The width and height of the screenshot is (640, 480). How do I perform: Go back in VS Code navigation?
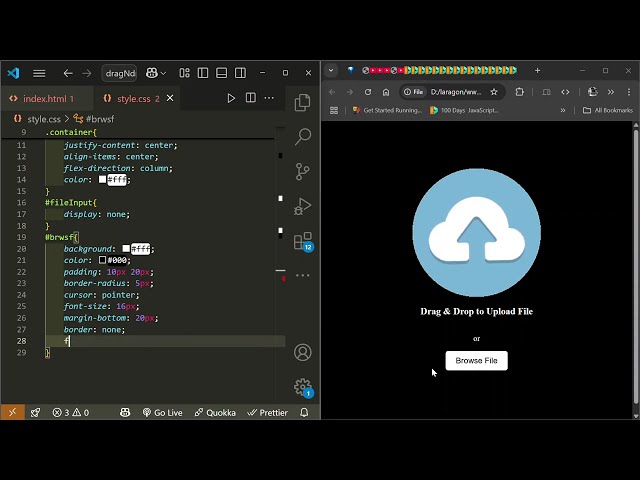68,73
